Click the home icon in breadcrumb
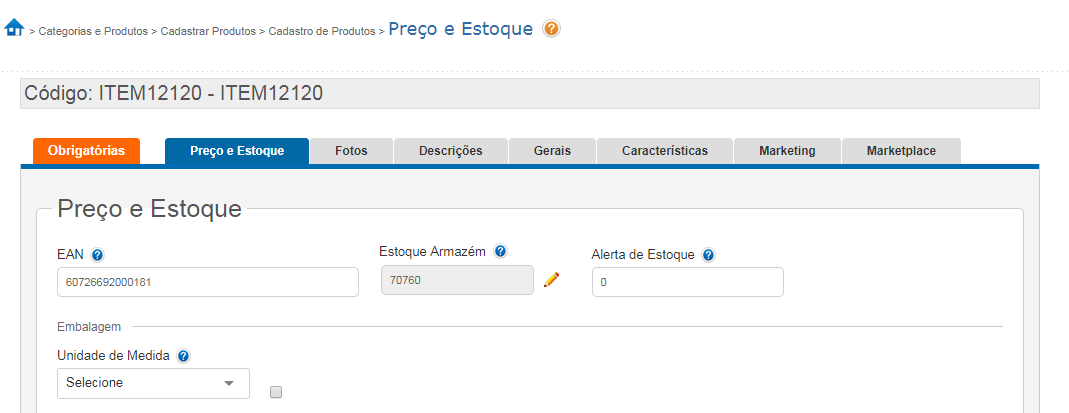The width and height of the screenshot is (1069, 413). (x=14, y=29)
